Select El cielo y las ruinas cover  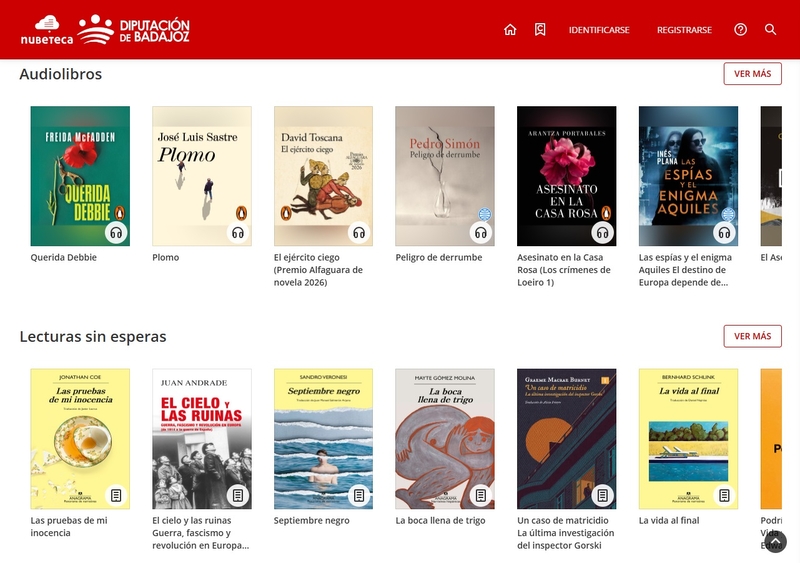point(202,439)
